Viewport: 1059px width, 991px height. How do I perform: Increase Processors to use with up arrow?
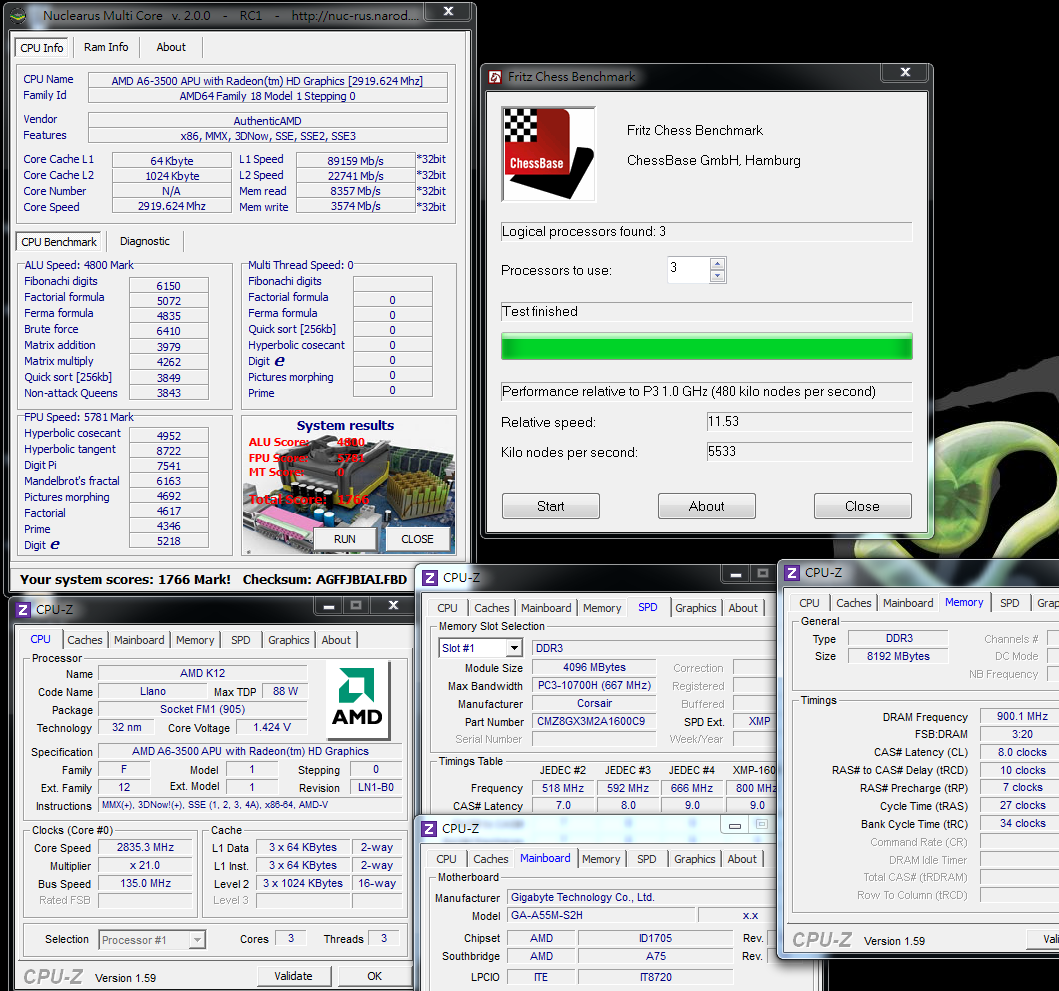pos(718,263)
